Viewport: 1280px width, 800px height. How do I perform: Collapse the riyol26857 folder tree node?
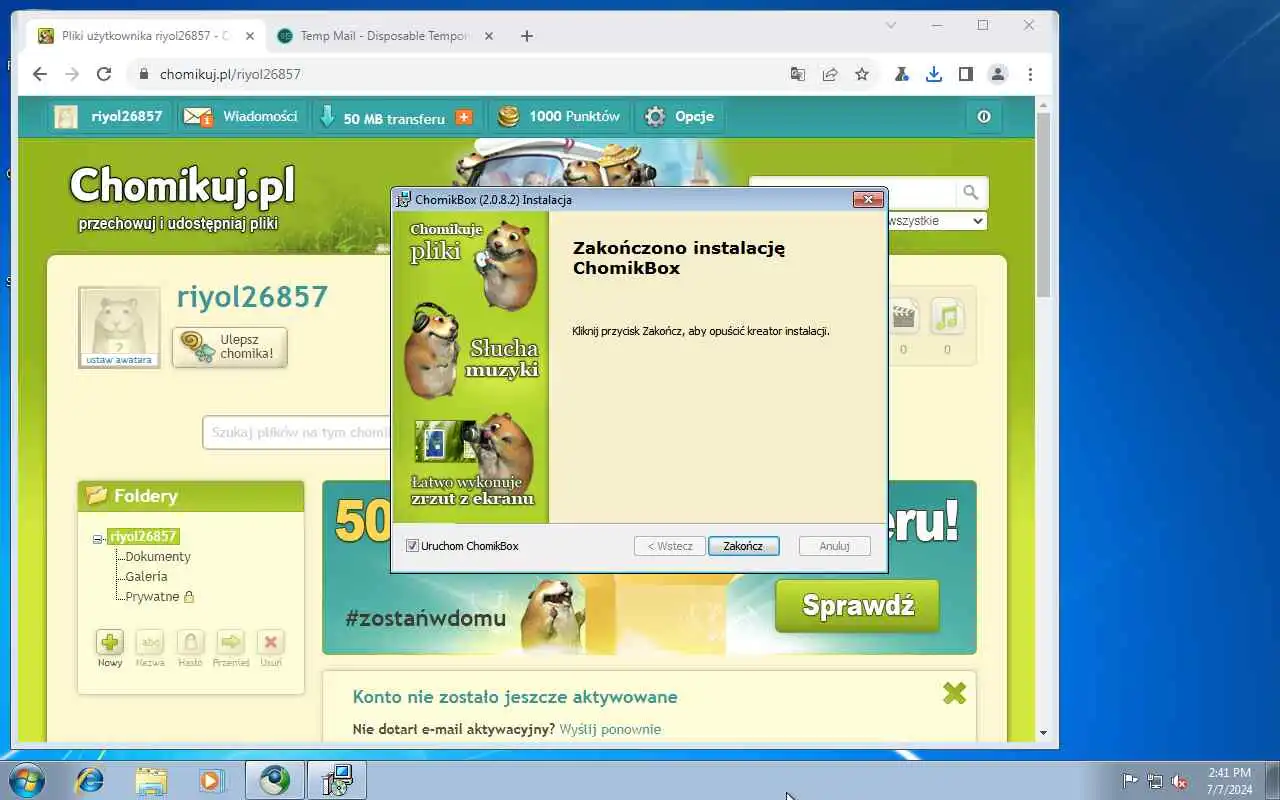[x=98, y=538]
